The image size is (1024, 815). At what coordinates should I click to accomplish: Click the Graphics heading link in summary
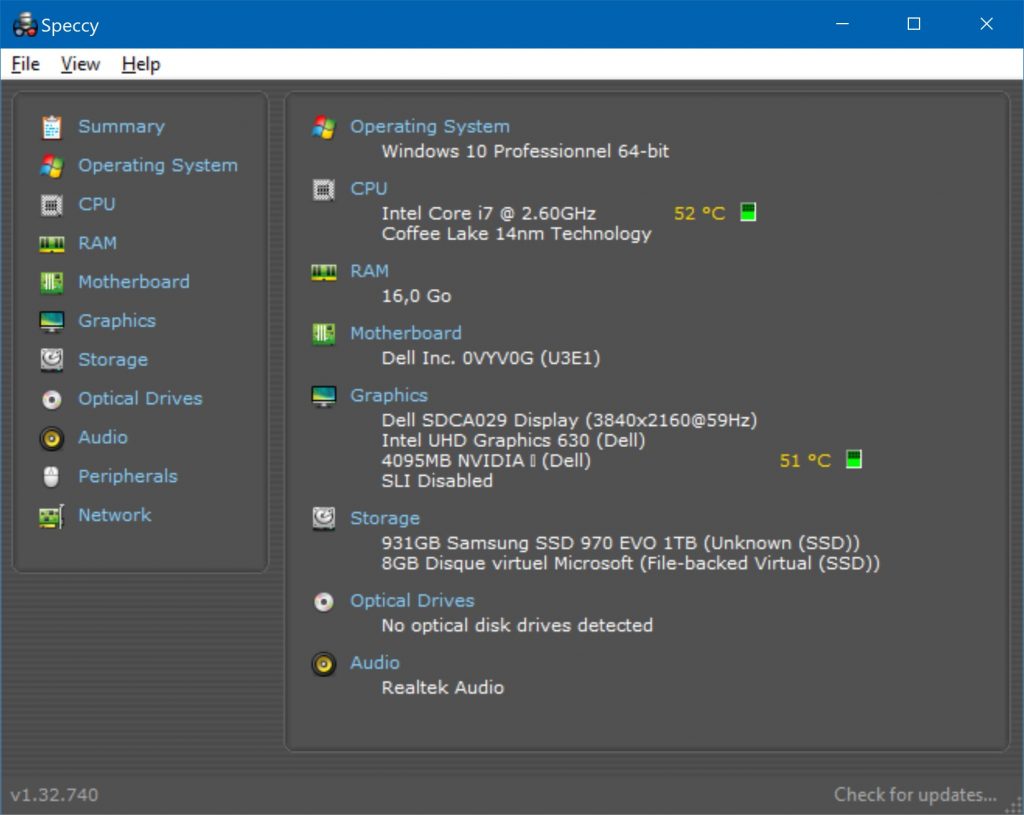389,396
